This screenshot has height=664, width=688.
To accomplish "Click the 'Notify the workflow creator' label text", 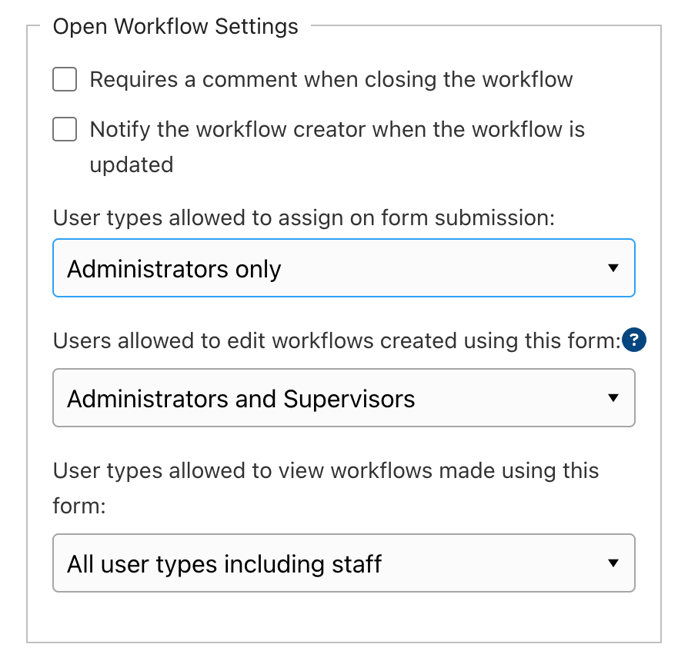I will 337,129.
